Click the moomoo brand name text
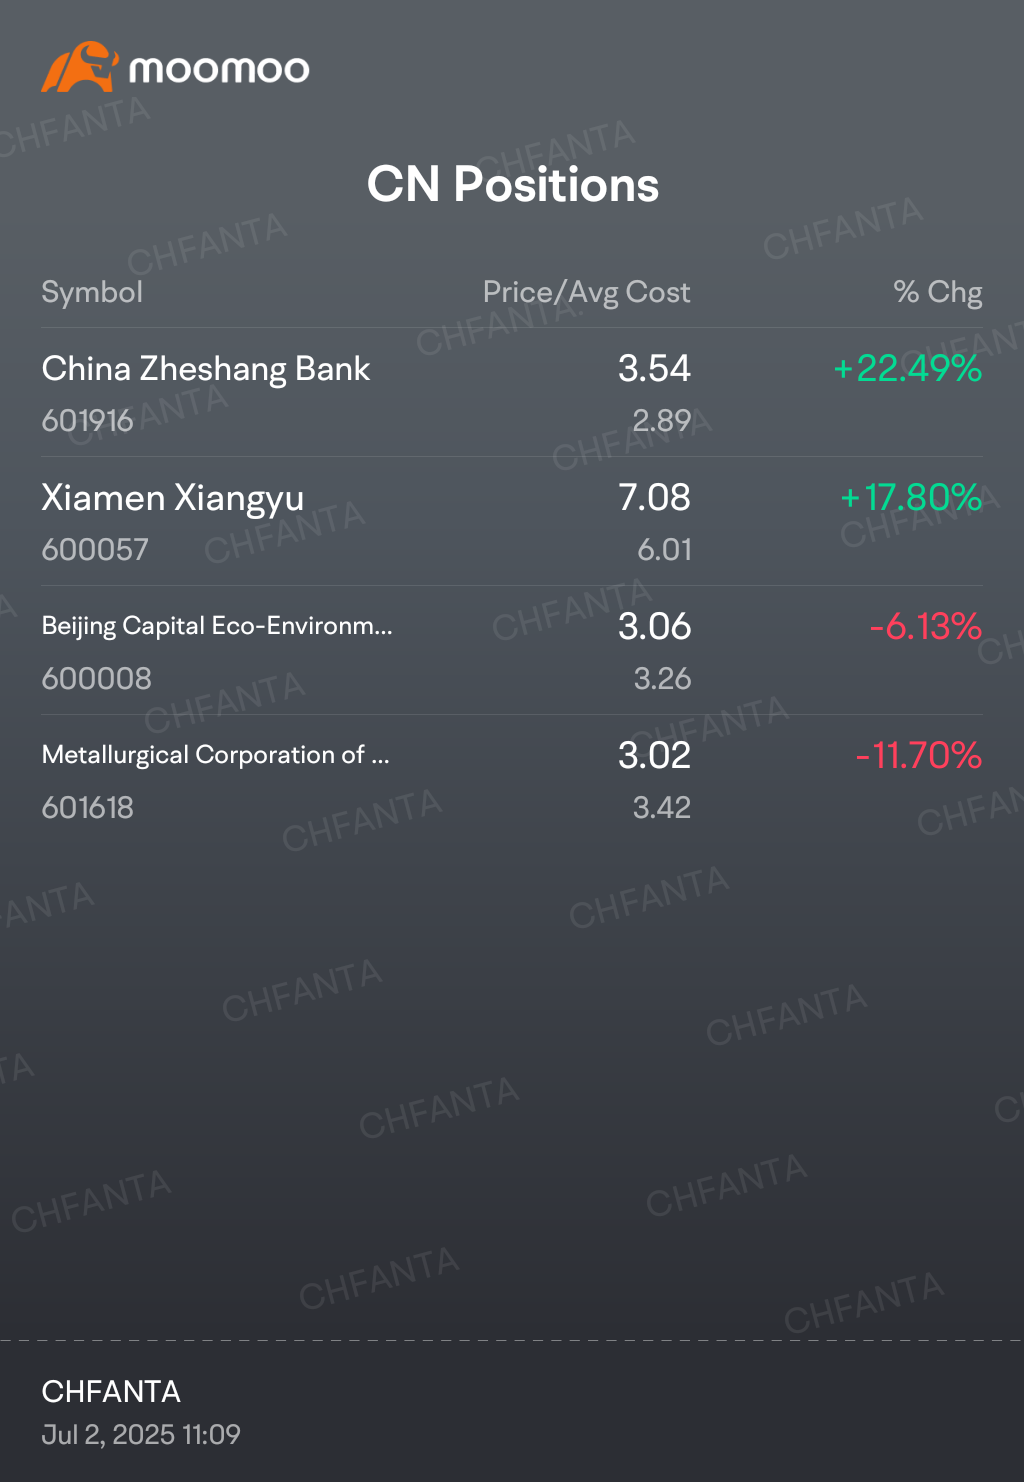The height and width of the screenshot is (1482, 1024). point(219,69)
